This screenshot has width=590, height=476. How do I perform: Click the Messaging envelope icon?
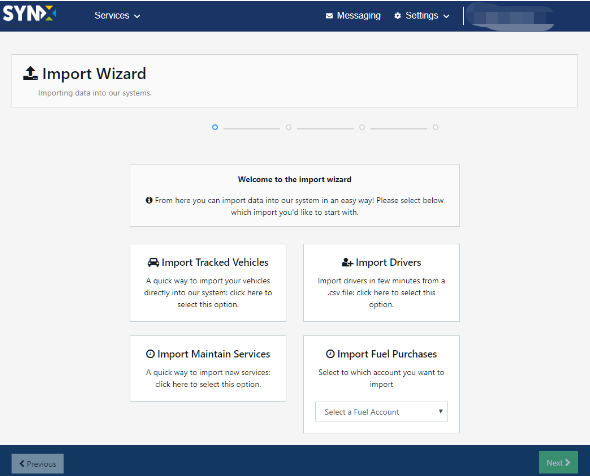(x=329, y=16)
